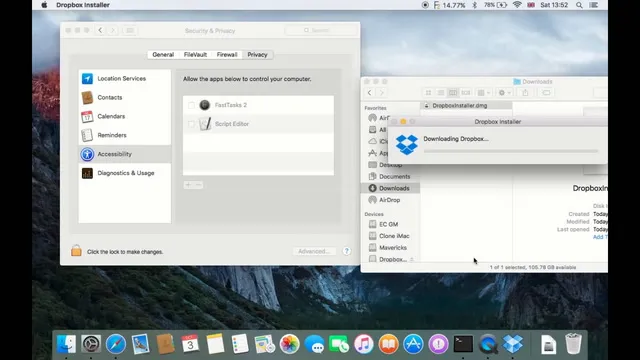Click the Bluetooth icon in menu bar
This screenshot has width=640, height=360.
(x=474, y=5)
